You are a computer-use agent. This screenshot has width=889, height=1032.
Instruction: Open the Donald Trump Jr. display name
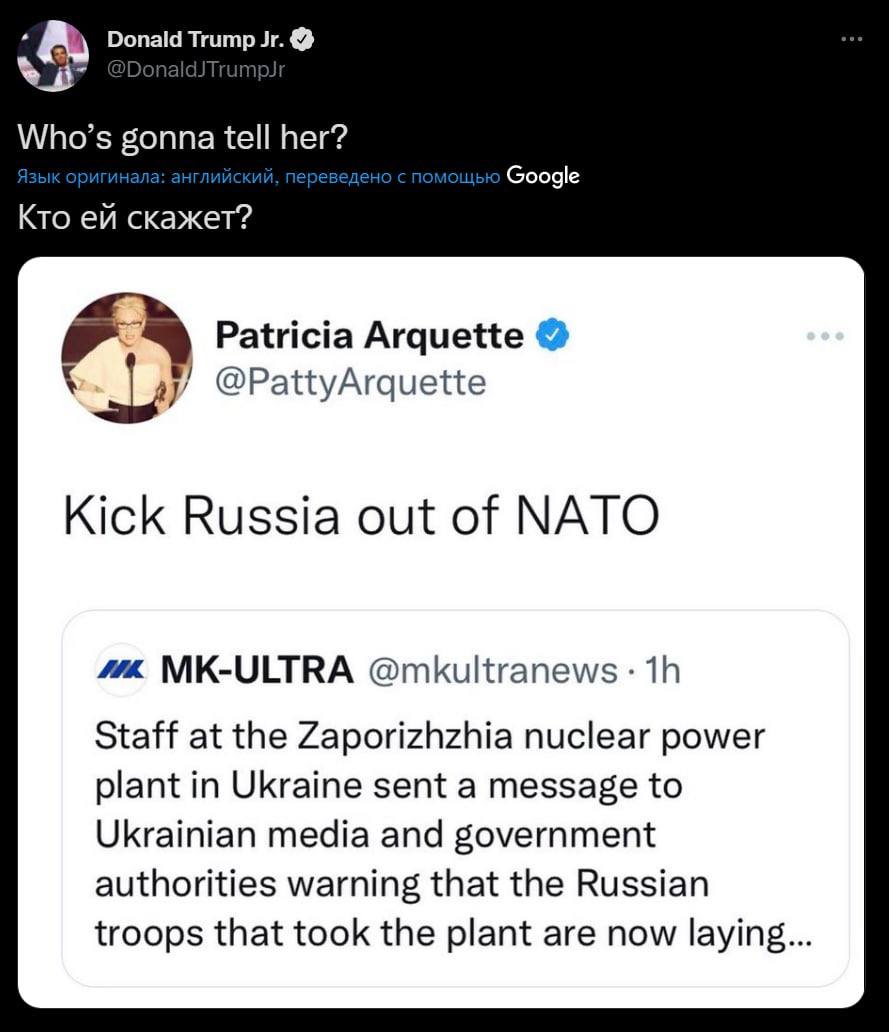(x=197, y=40)
